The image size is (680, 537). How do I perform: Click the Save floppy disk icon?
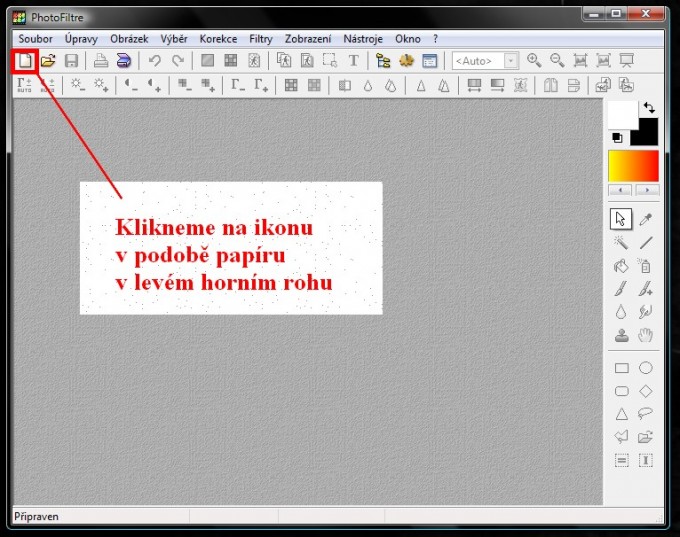pos(71,61)
